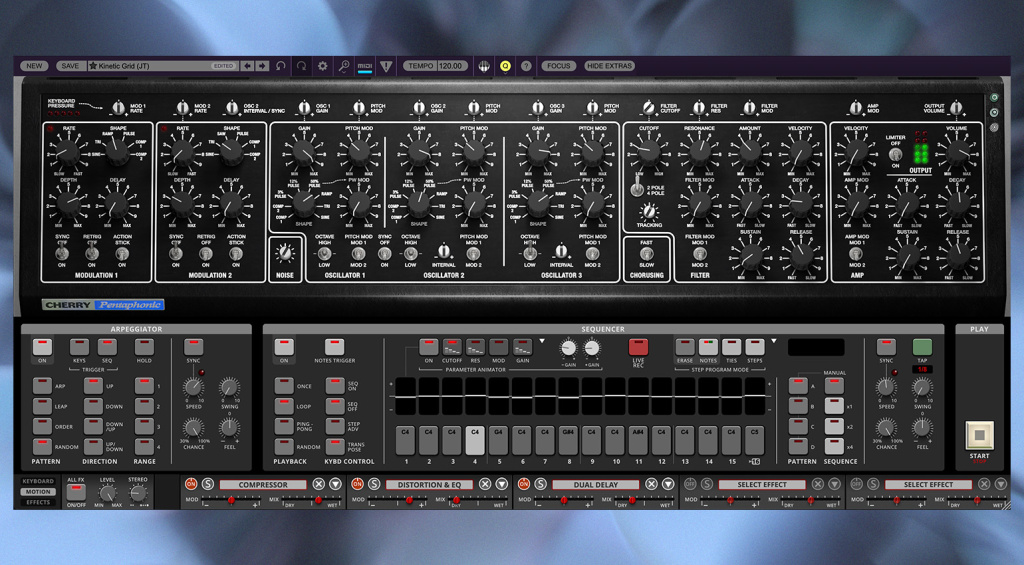Click the NEW button
1024x565 pixels.
coord(34,66)
